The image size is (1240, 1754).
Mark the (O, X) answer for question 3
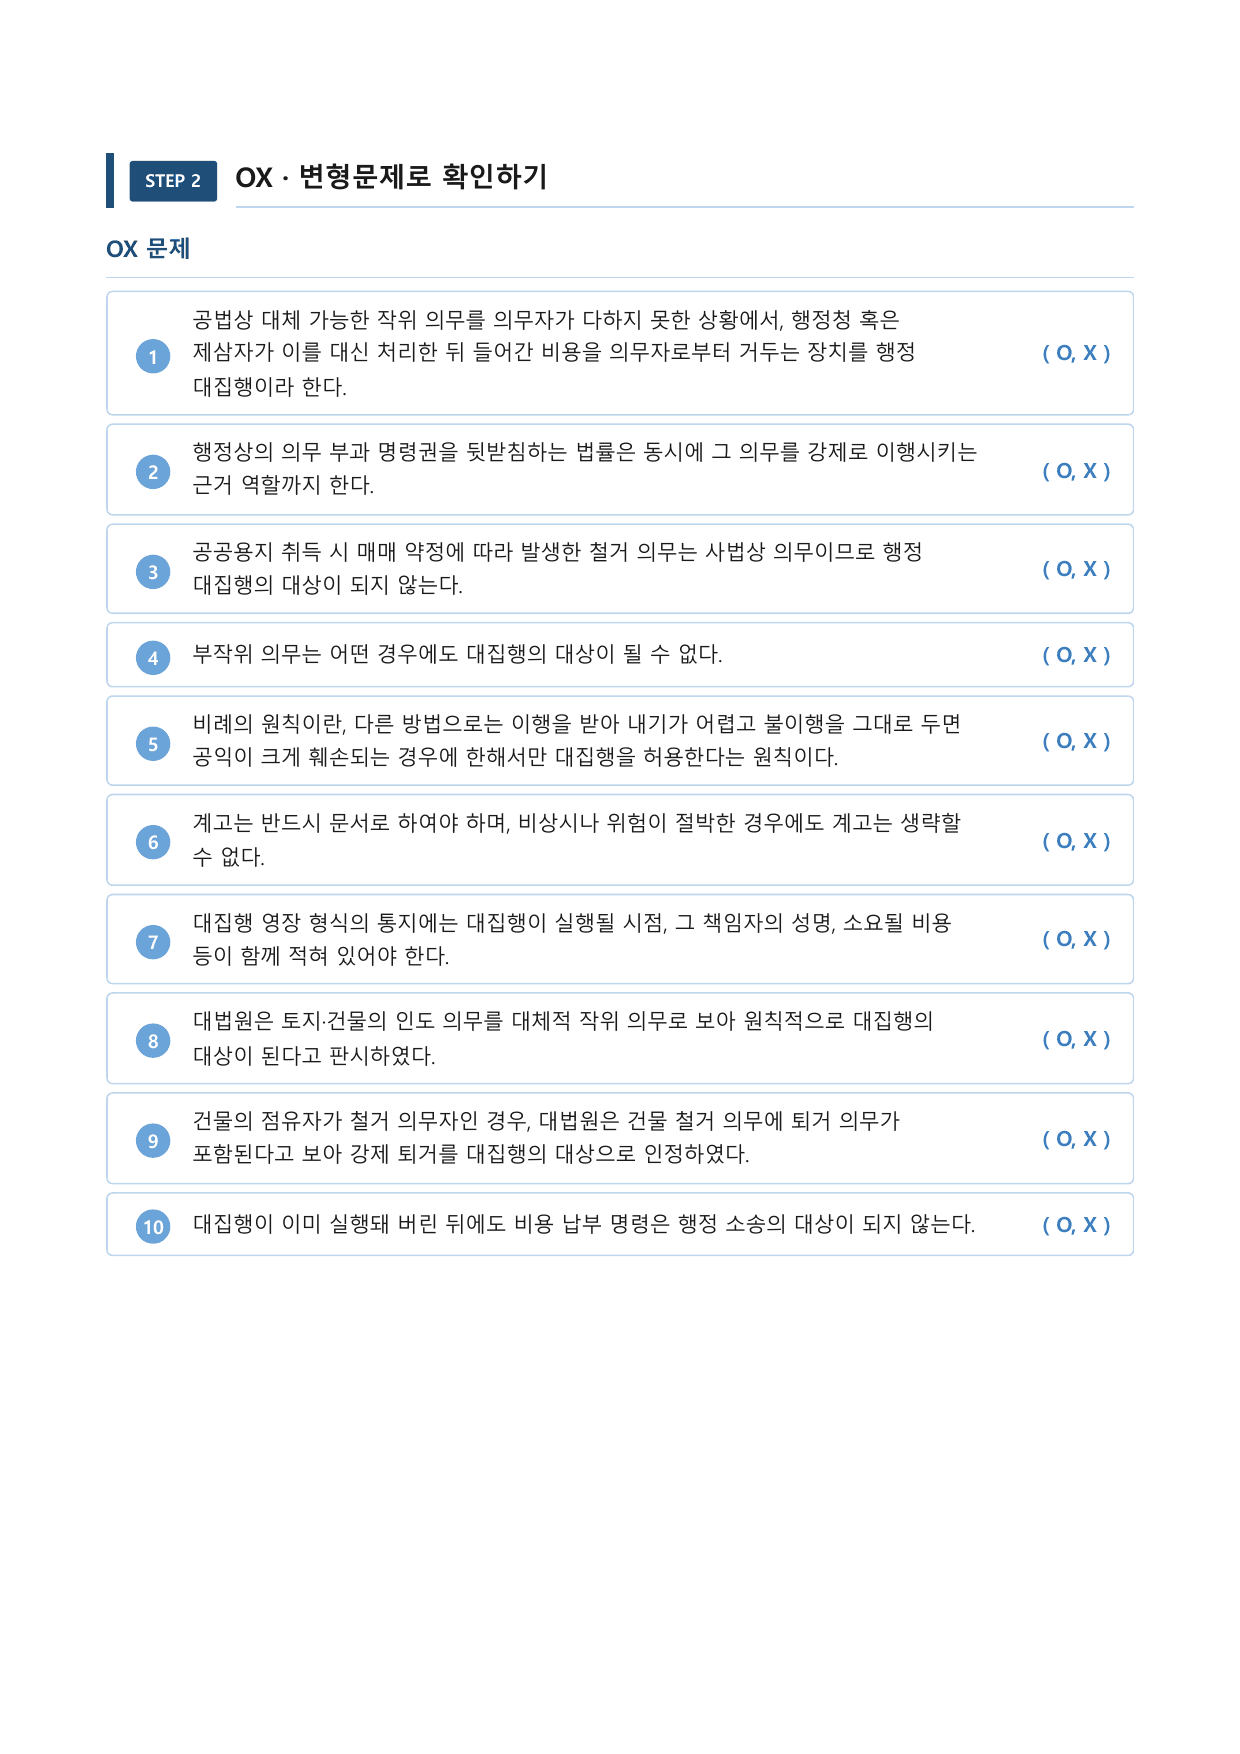pyautogui.click(x=1076, y=569)
